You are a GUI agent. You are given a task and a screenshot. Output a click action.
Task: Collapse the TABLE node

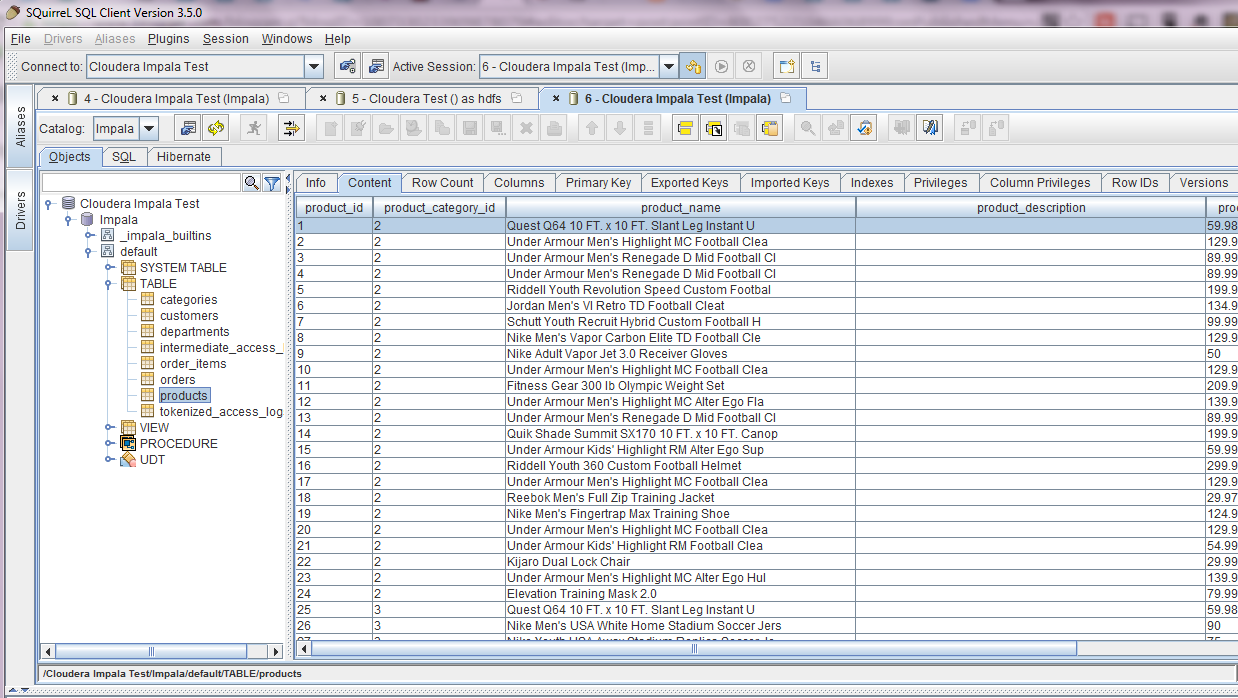[x=109, y=284]
